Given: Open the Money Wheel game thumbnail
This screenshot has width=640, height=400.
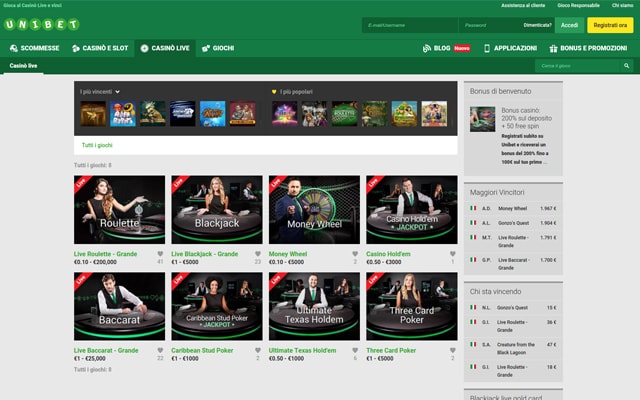Looking at the screenshot, I should click(x=314, y=210).
